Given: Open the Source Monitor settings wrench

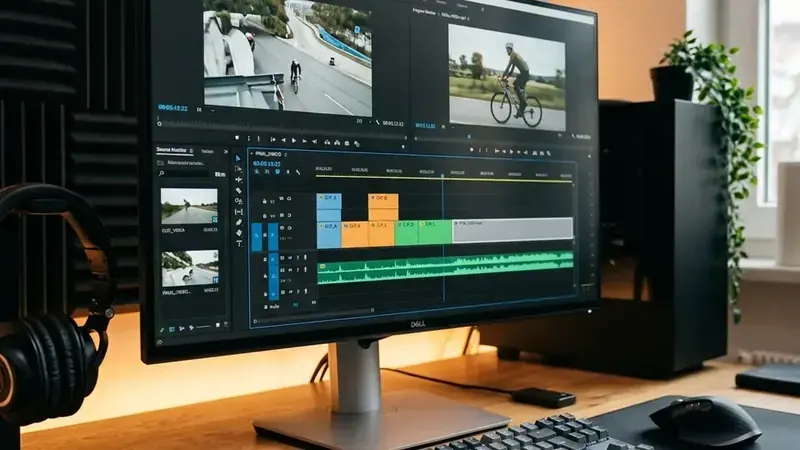Looking at the screenshot, I should coord(378,122).
